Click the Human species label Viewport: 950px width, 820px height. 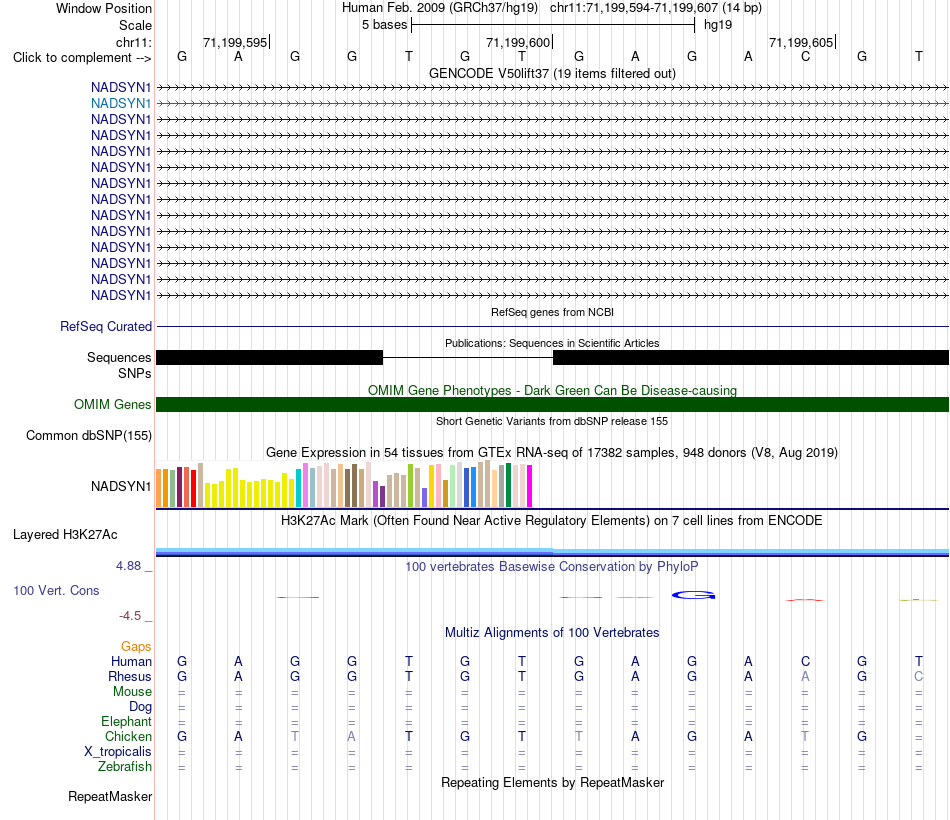(131, 661)
